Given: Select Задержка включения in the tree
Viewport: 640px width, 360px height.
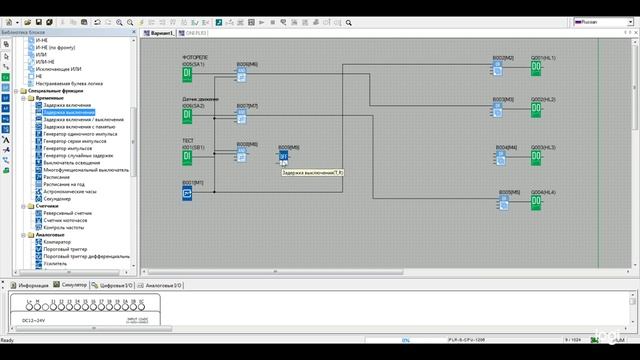Looking at the screenshot, I should [67, 105].
